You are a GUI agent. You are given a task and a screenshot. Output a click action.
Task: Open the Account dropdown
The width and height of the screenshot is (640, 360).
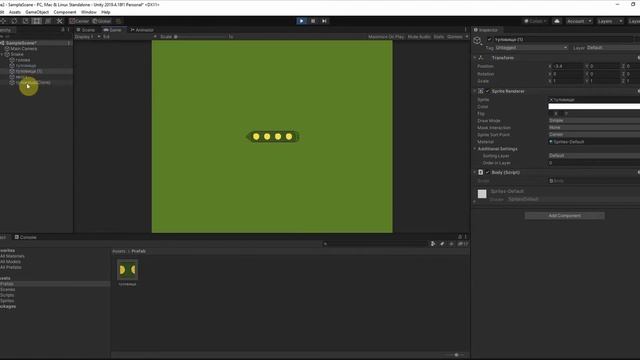pyautogui.click(x=579, y=21)
